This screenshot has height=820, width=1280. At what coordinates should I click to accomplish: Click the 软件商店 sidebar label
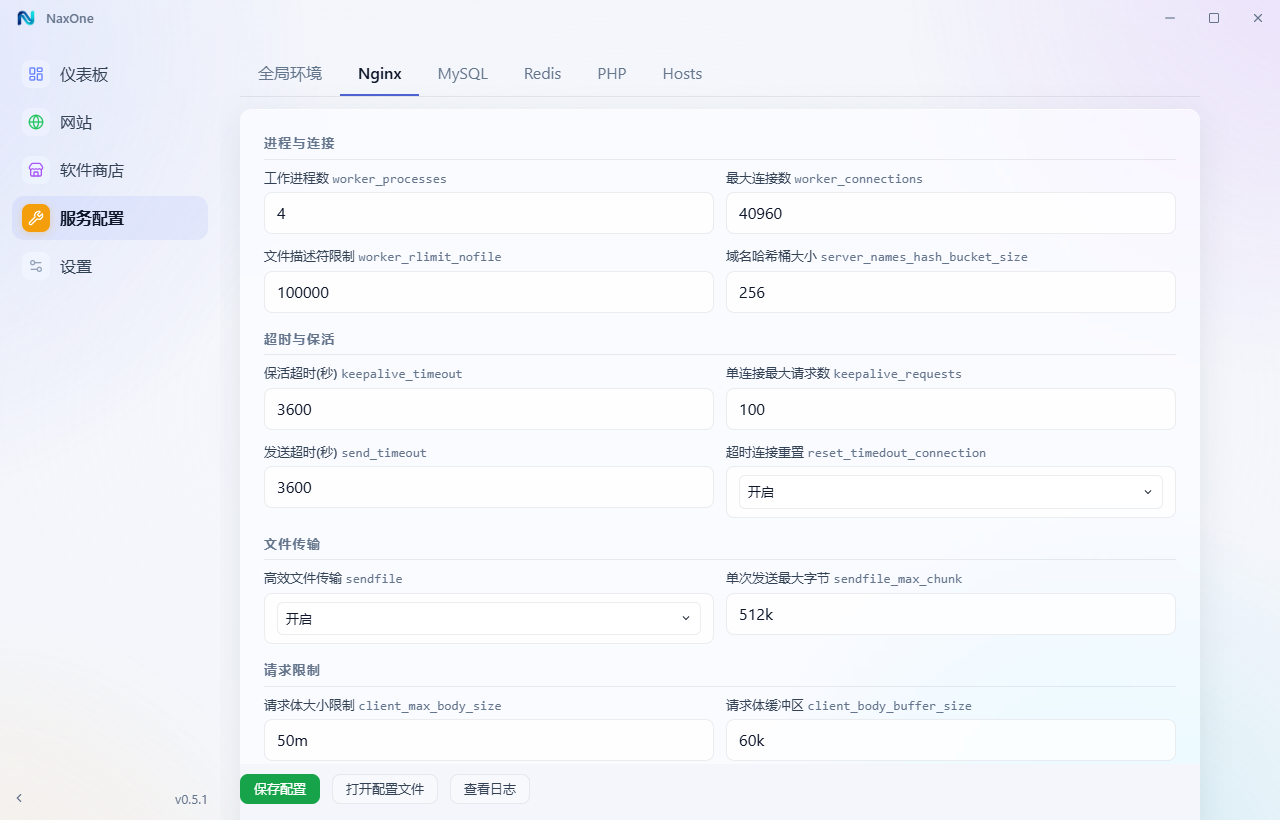(92, 170)
